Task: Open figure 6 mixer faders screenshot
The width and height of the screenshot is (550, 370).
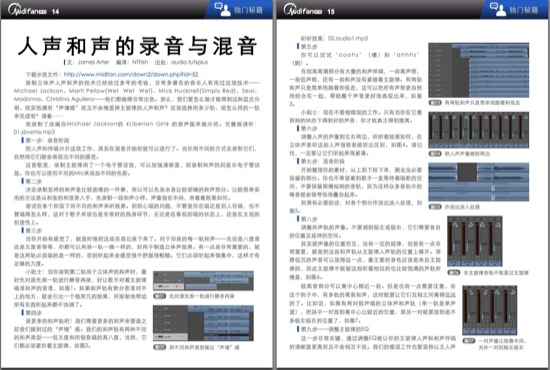Action: click(x=475, y=241)
